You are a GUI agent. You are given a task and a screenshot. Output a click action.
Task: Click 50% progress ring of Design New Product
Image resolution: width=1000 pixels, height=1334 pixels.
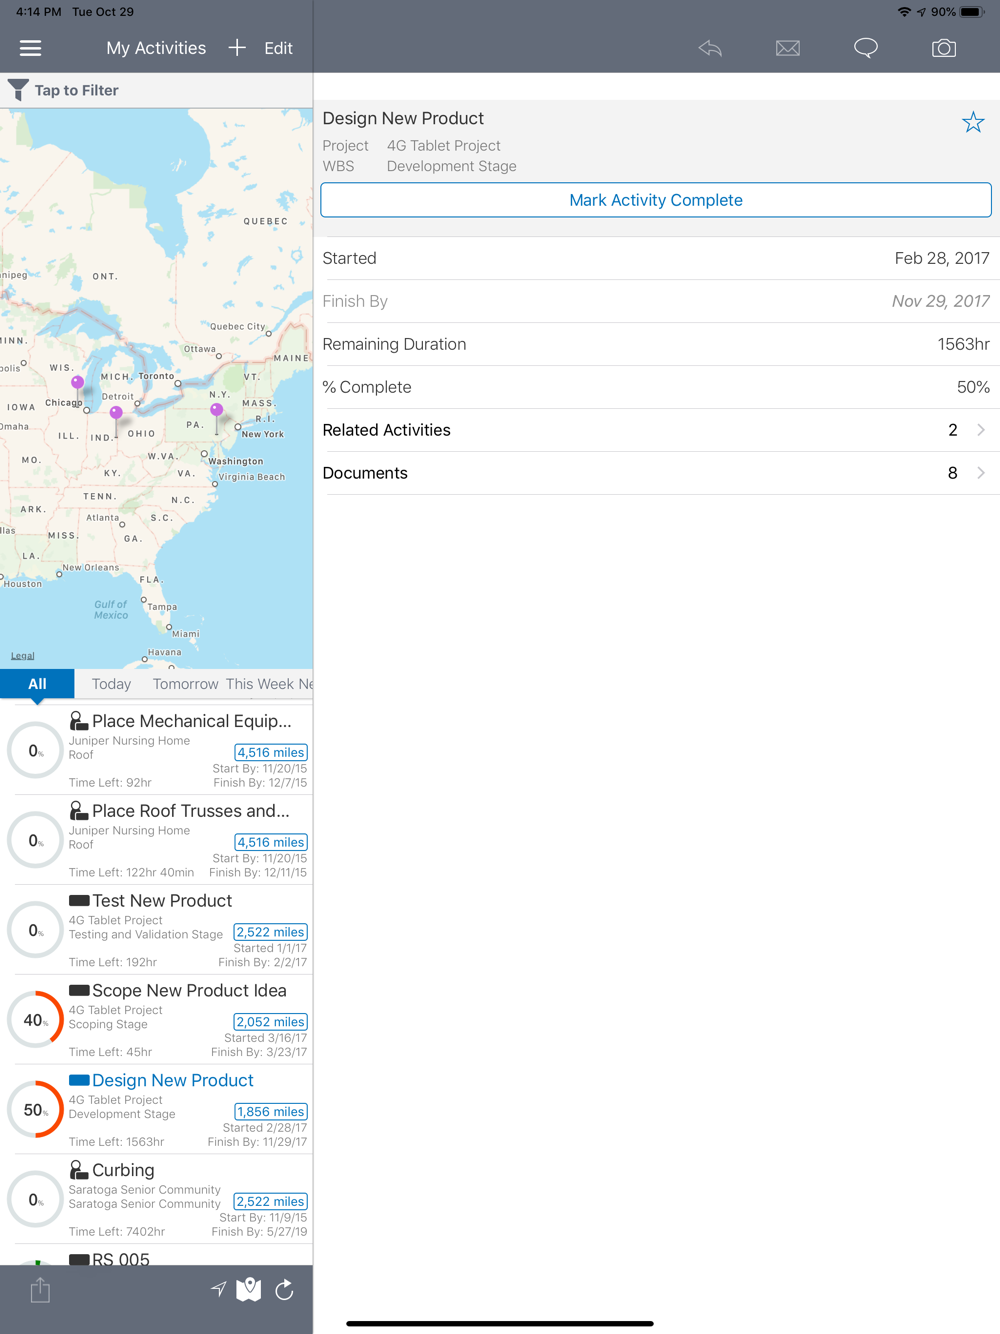click(36, 1110)
